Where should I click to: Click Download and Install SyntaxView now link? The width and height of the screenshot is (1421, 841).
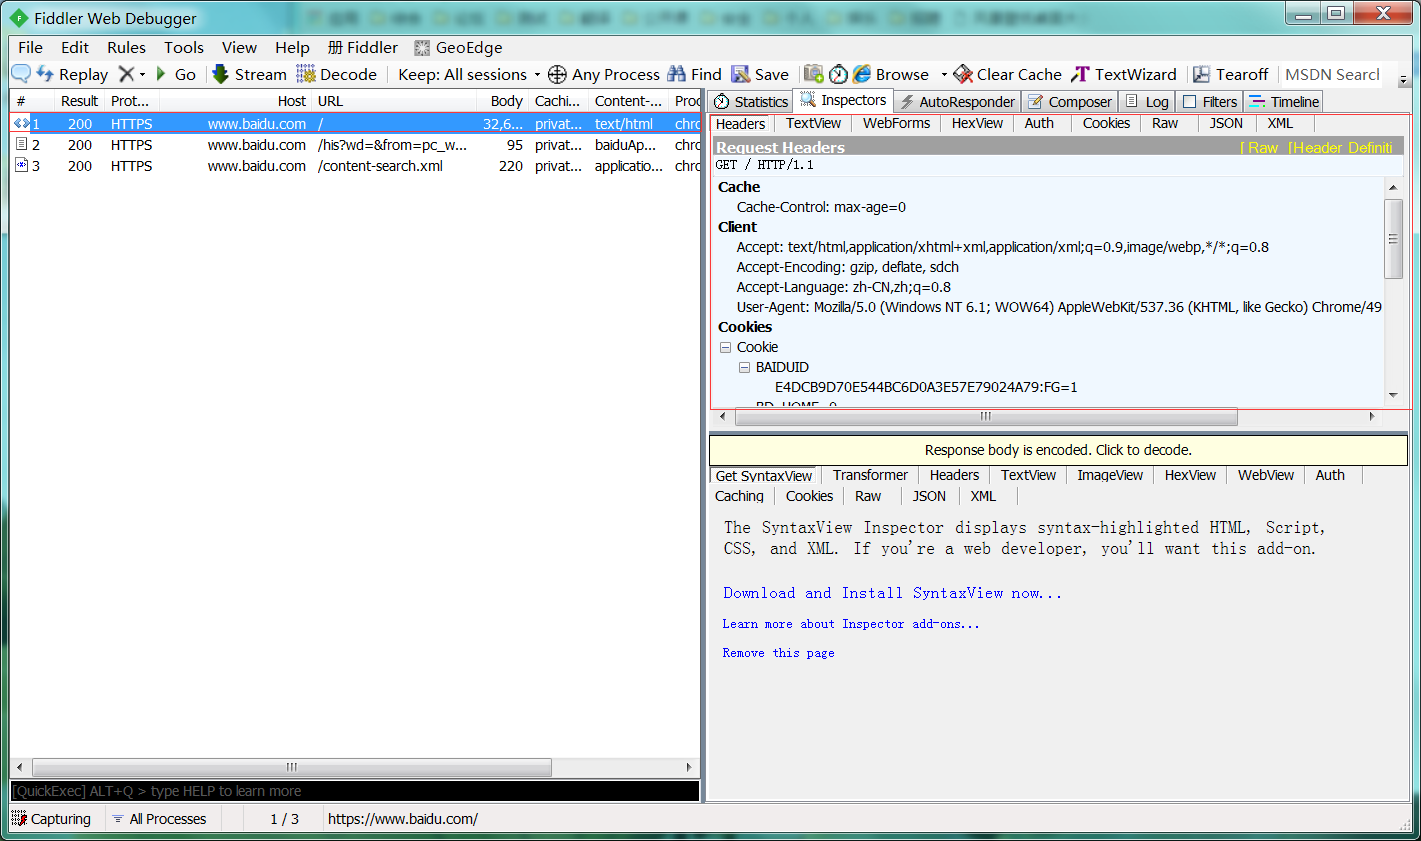892,593
